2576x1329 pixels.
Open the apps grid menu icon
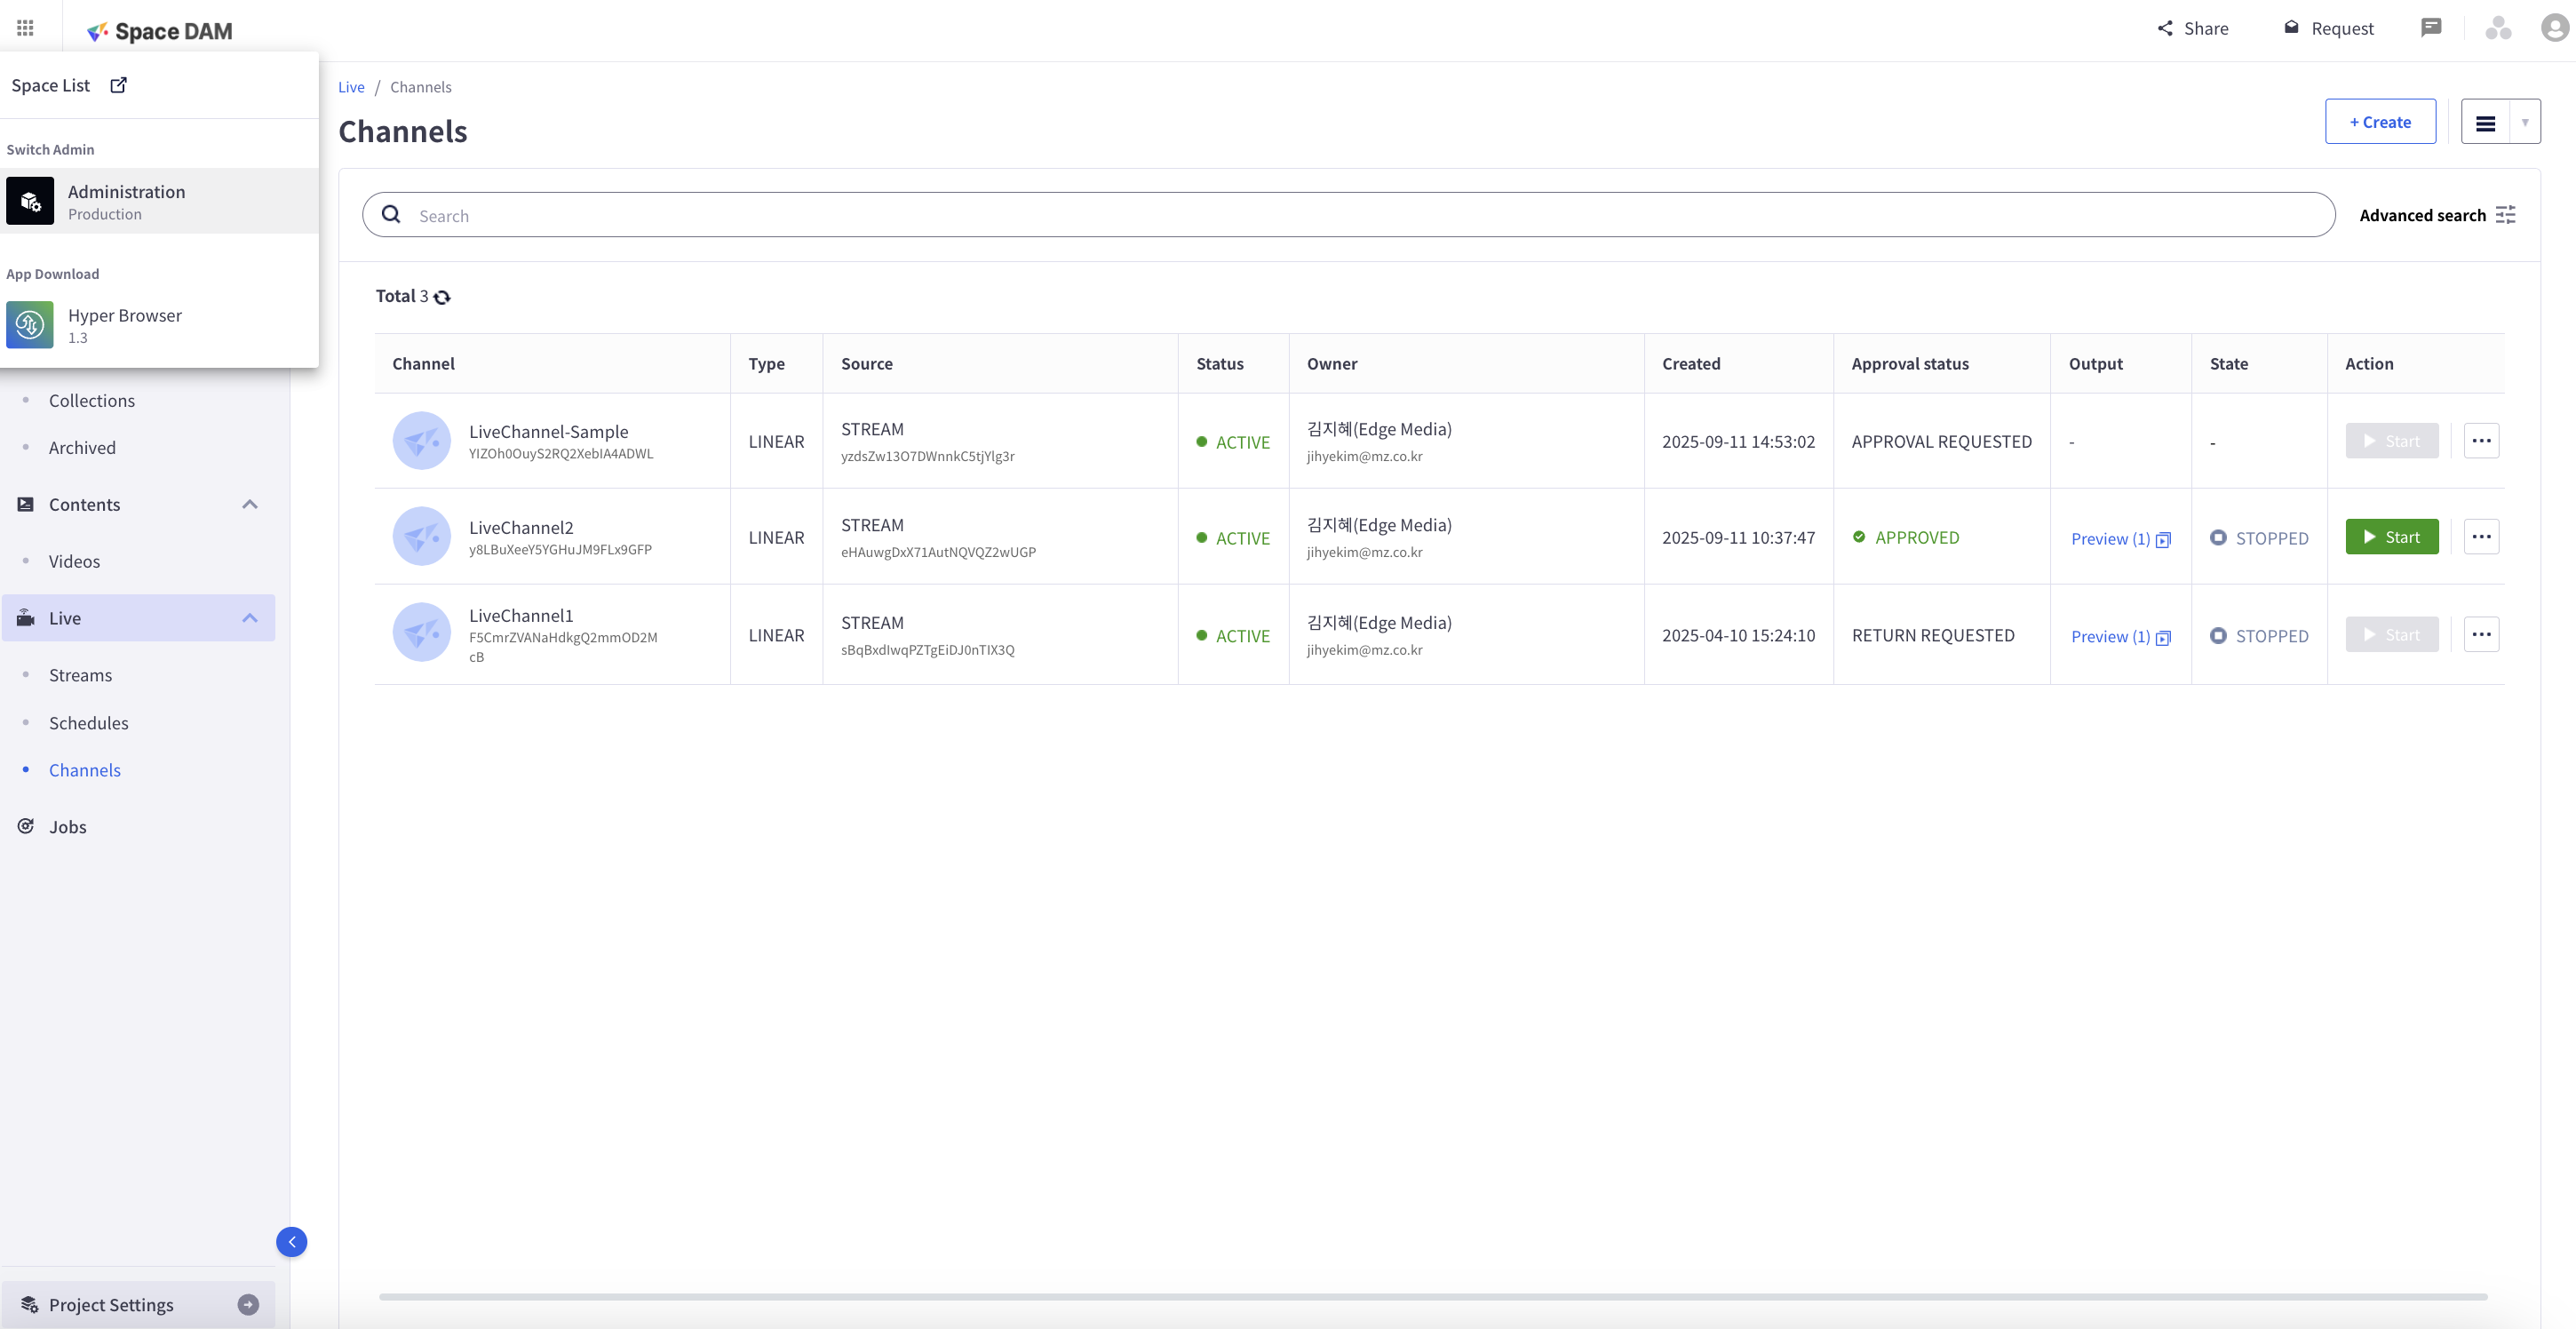pos(25,28)
